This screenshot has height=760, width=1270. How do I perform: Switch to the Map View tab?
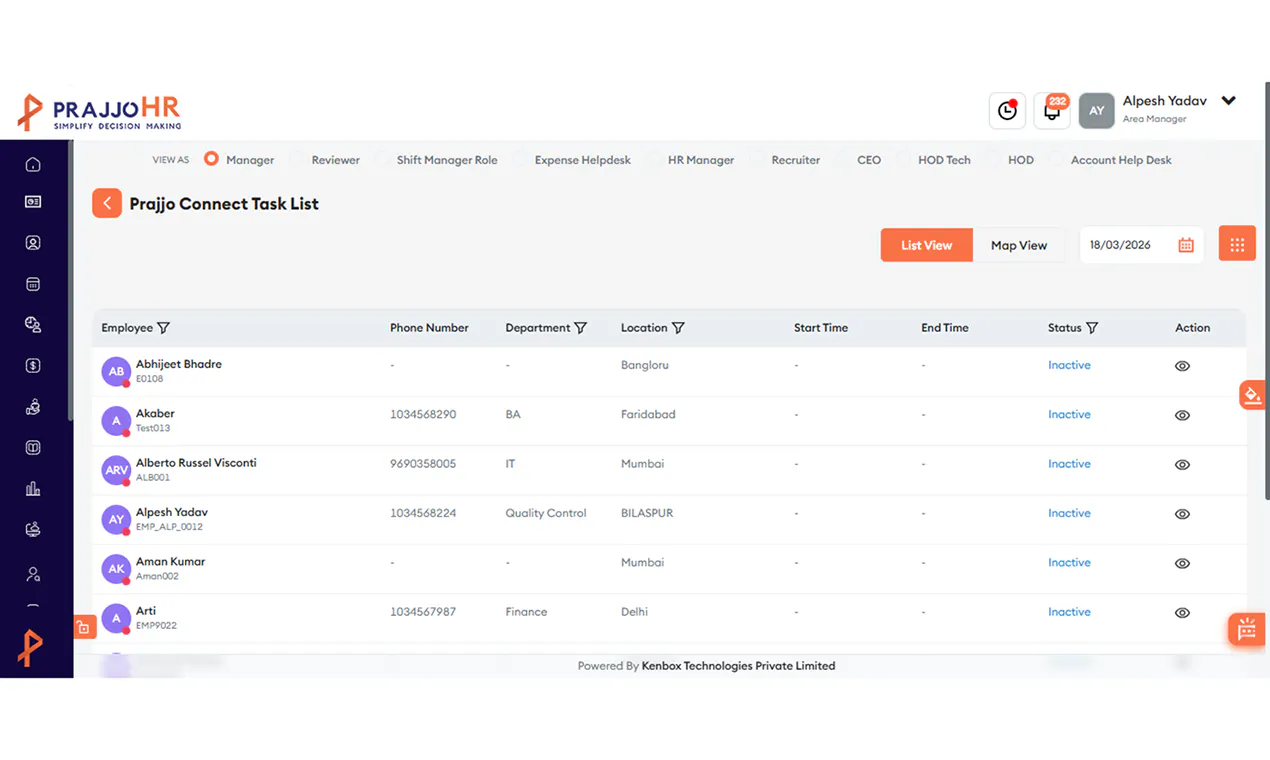click(x=1019, y=245)
